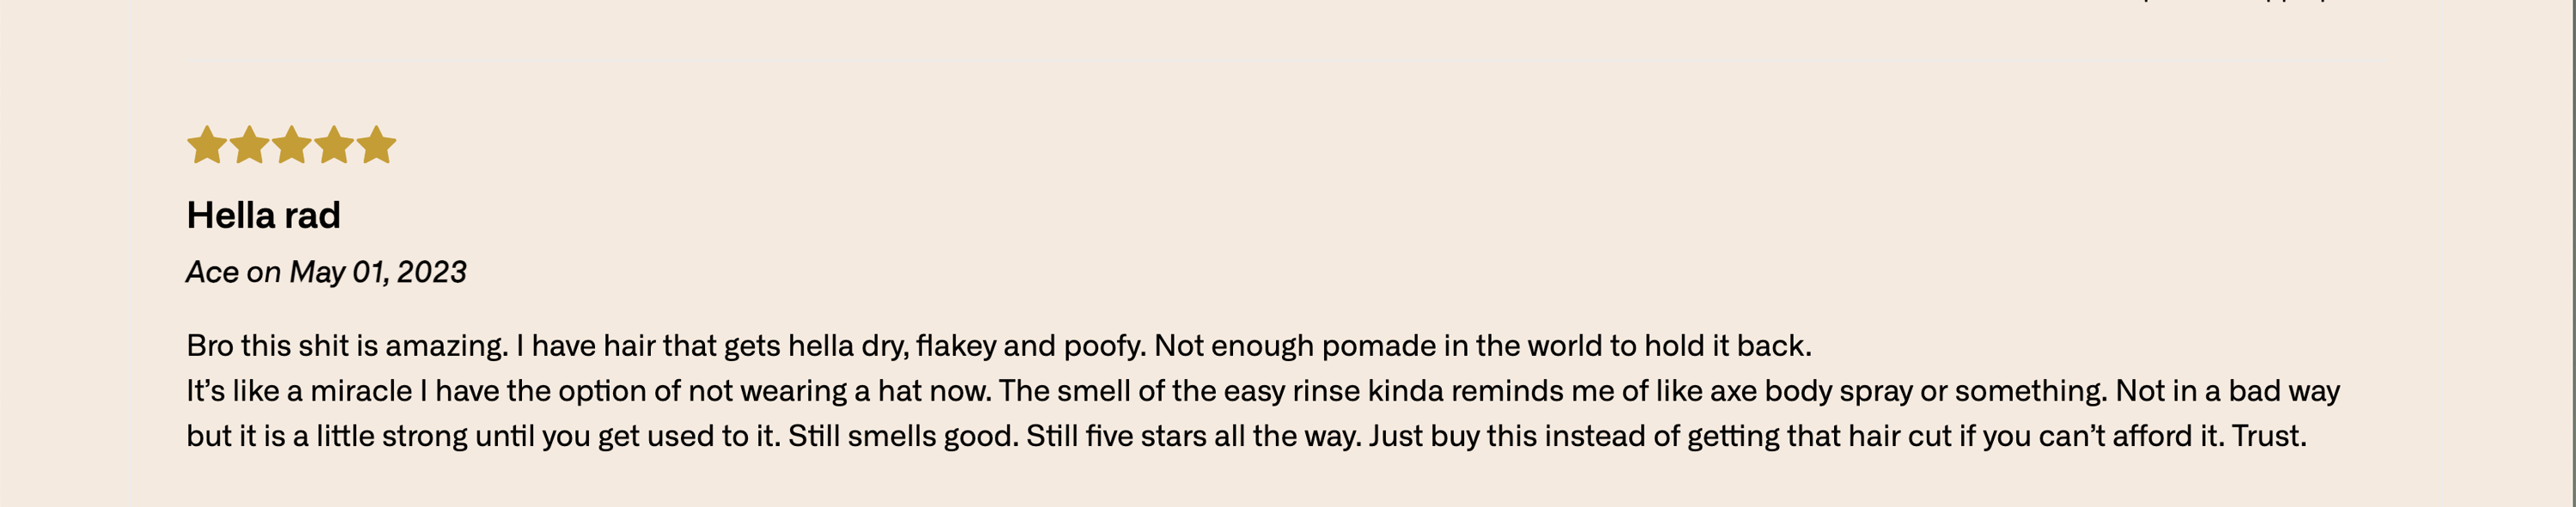
Task: Click "Still five stars all the way."
Action: point(1194,436)
